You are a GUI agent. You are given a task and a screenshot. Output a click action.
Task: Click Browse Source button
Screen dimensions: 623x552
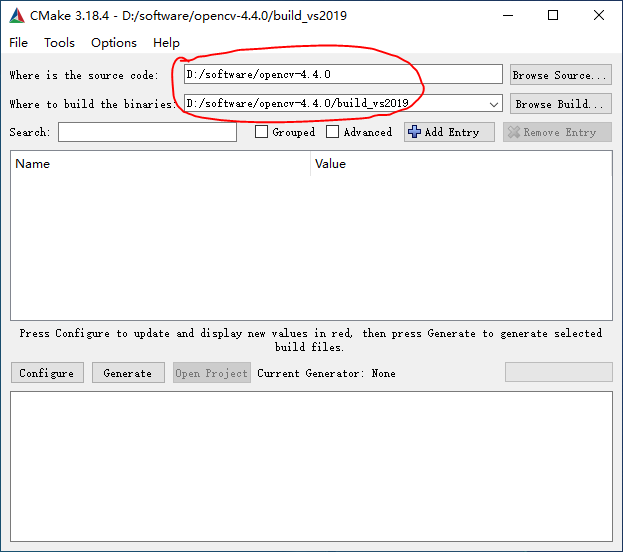coord(561,75)
